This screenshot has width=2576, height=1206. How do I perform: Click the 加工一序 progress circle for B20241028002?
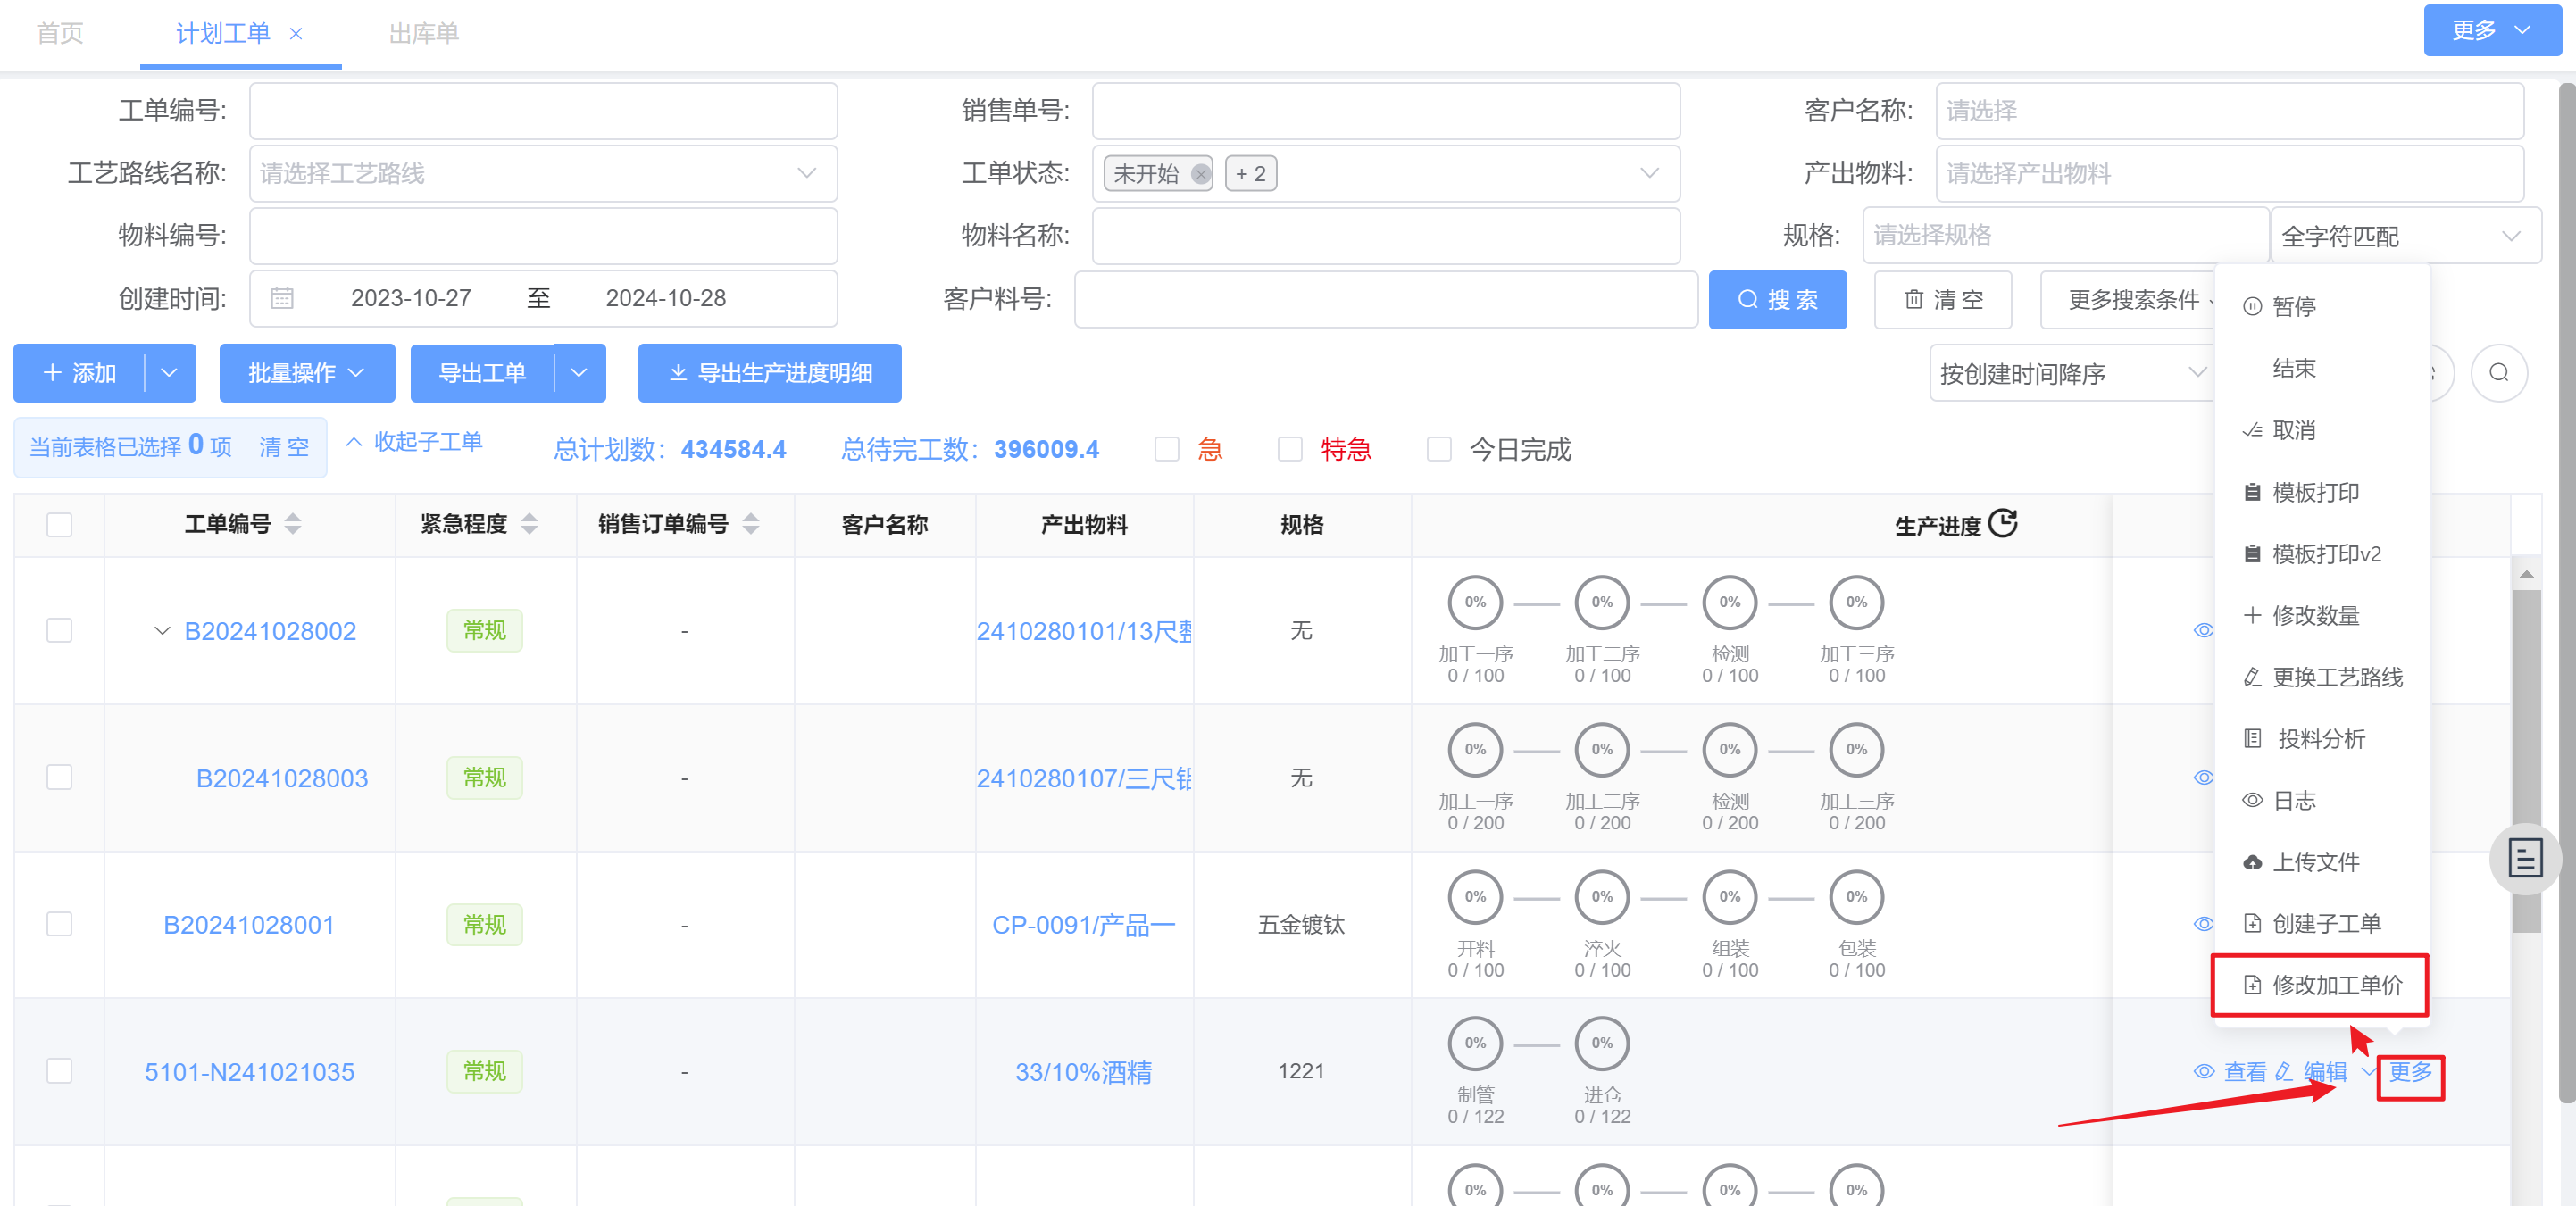(x=1475, y=602)
